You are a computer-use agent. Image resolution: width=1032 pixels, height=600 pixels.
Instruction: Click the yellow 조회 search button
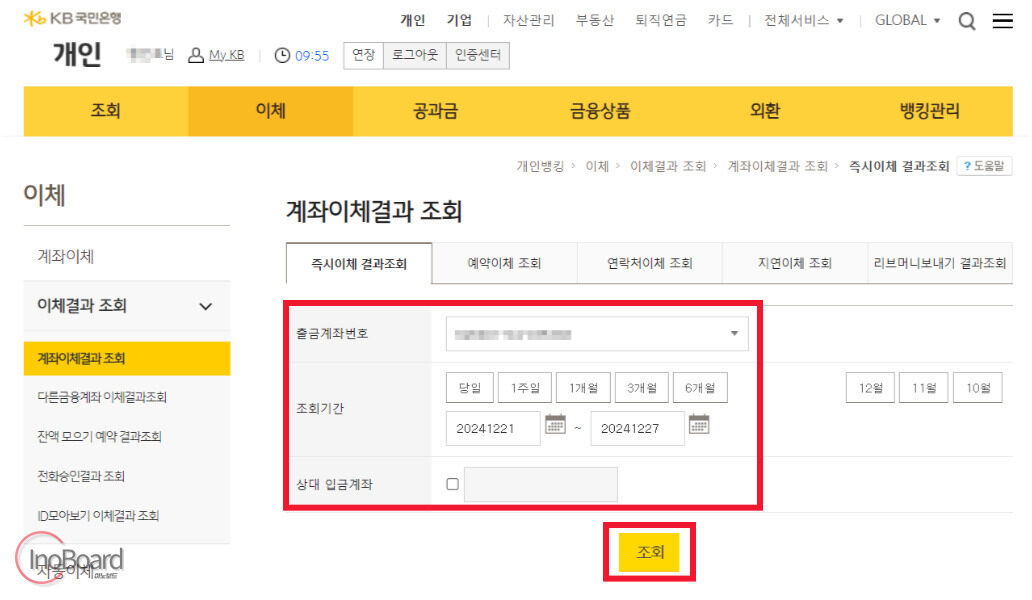click(x=650, y=552)
